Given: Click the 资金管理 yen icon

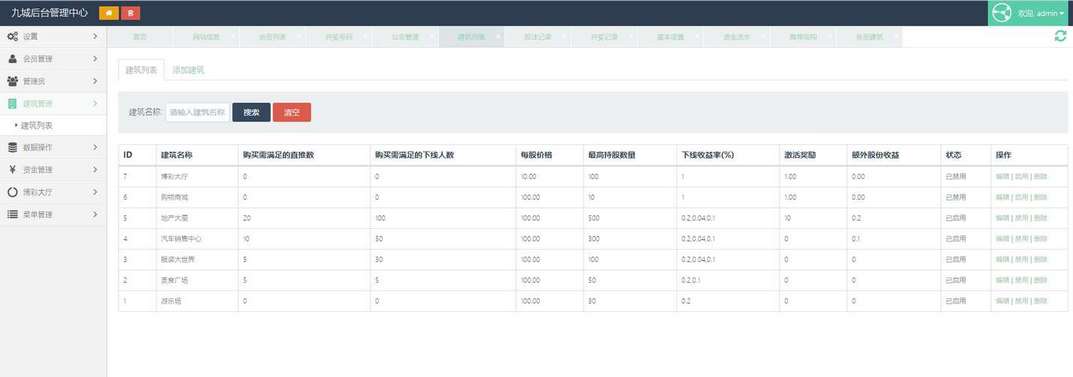Looking at the screenshot, I should tap(12, 170).
